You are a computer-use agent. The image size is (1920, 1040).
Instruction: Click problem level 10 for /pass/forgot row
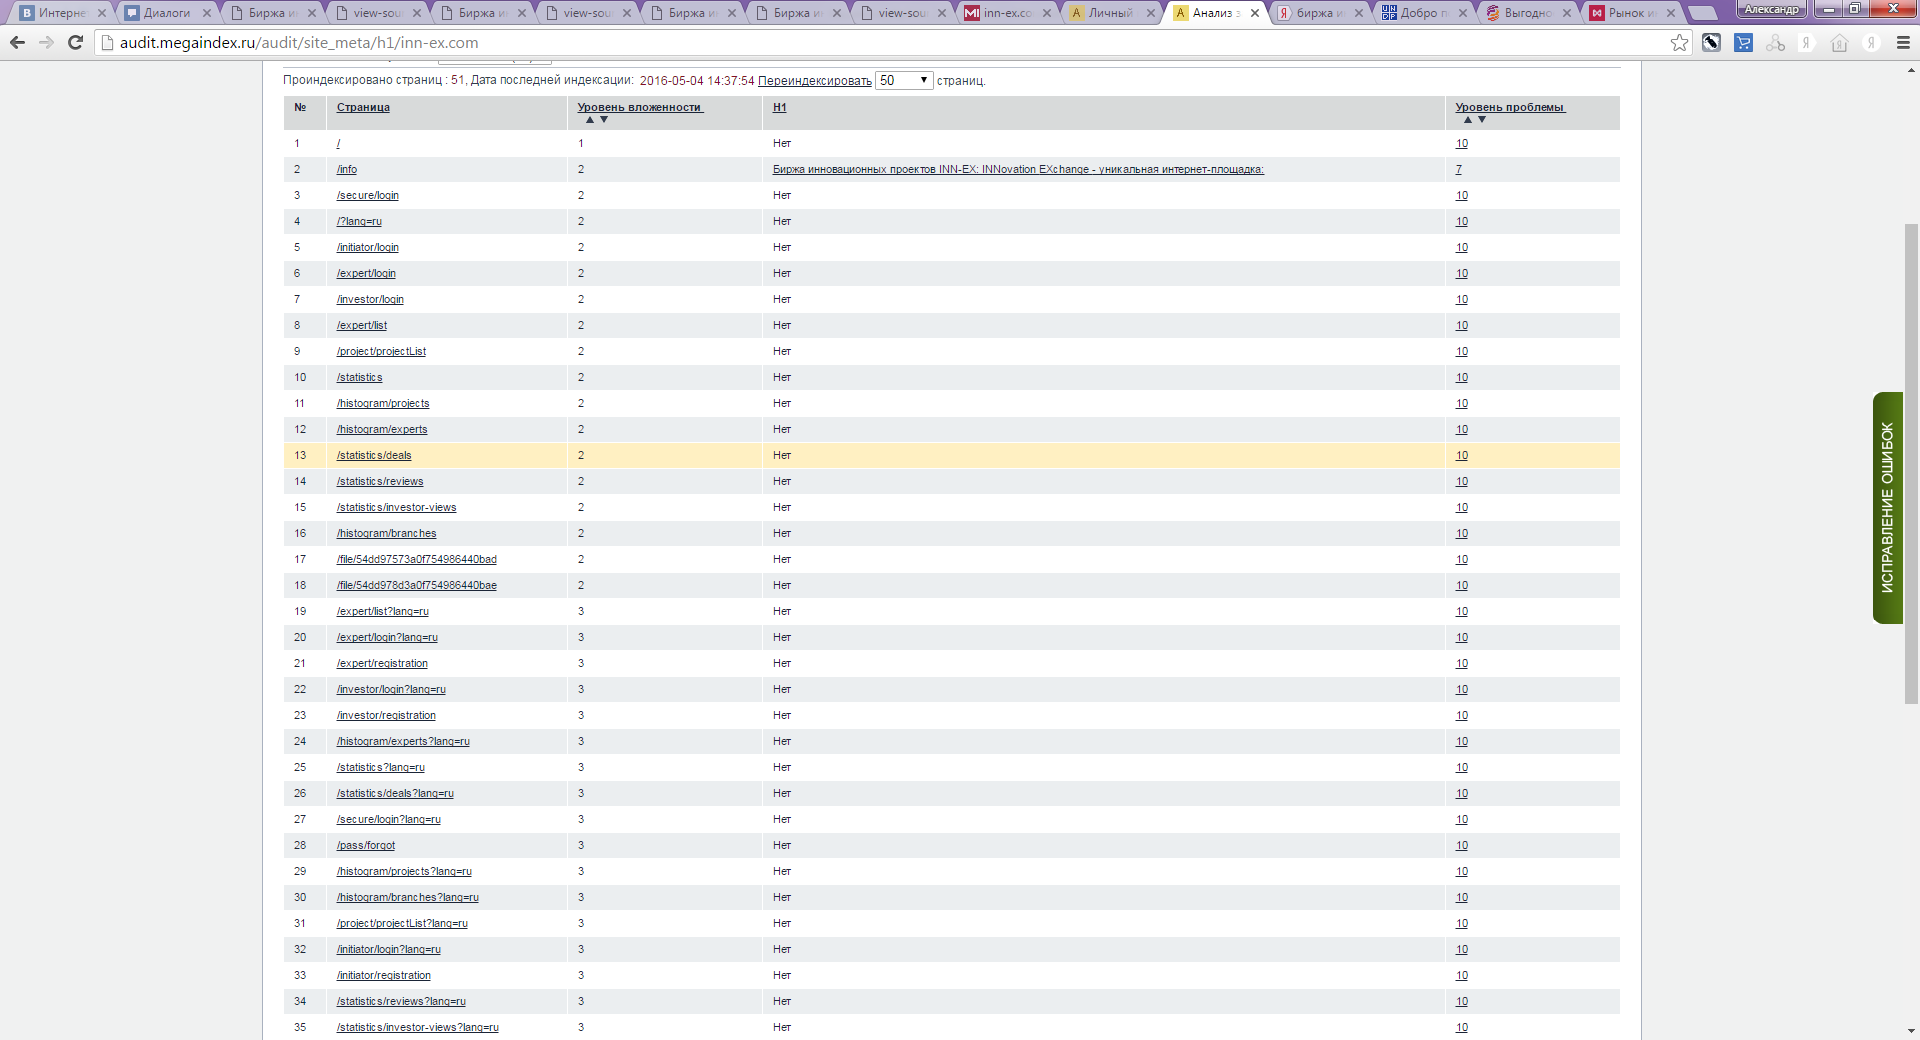click(1462, 845)
